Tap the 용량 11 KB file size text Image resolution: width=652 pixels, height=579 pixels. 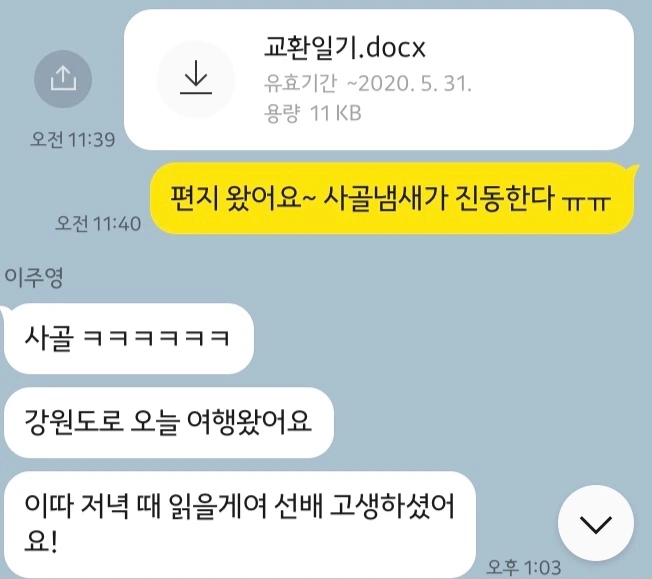pyautogui.click(x=313, y=113)
